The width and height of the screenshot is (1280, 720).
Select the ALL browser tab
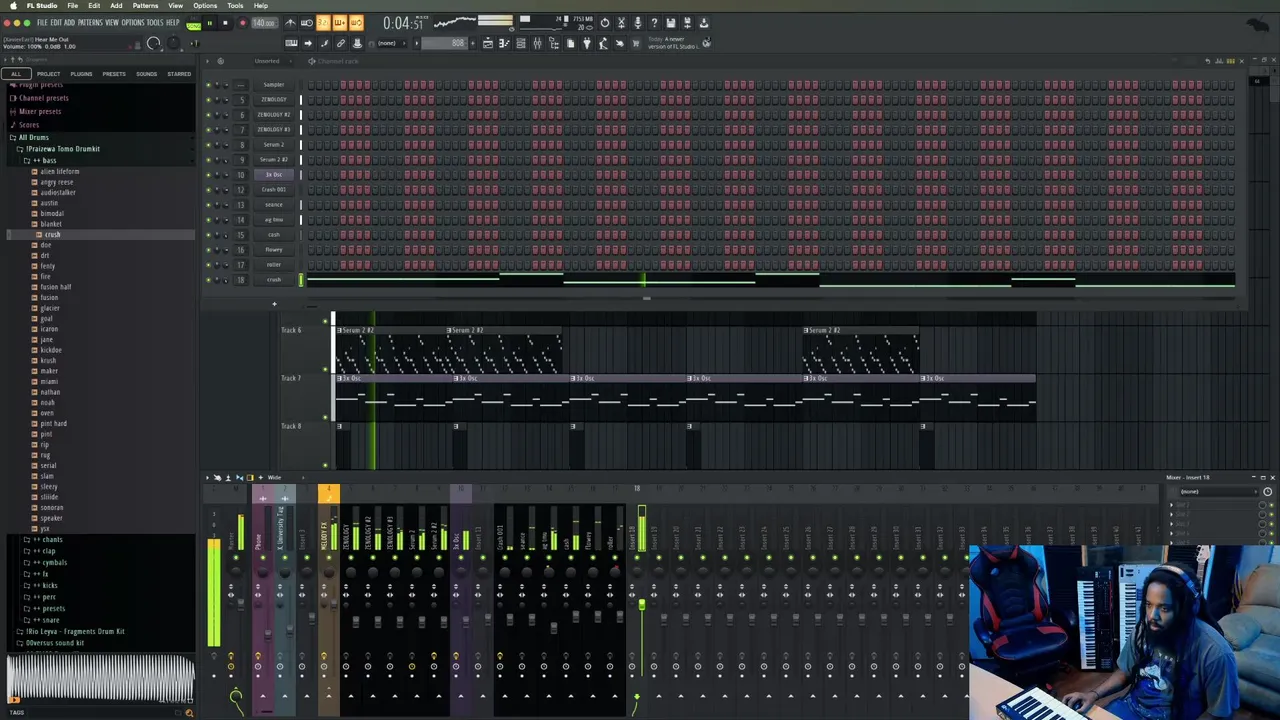[x=16, y=74]
